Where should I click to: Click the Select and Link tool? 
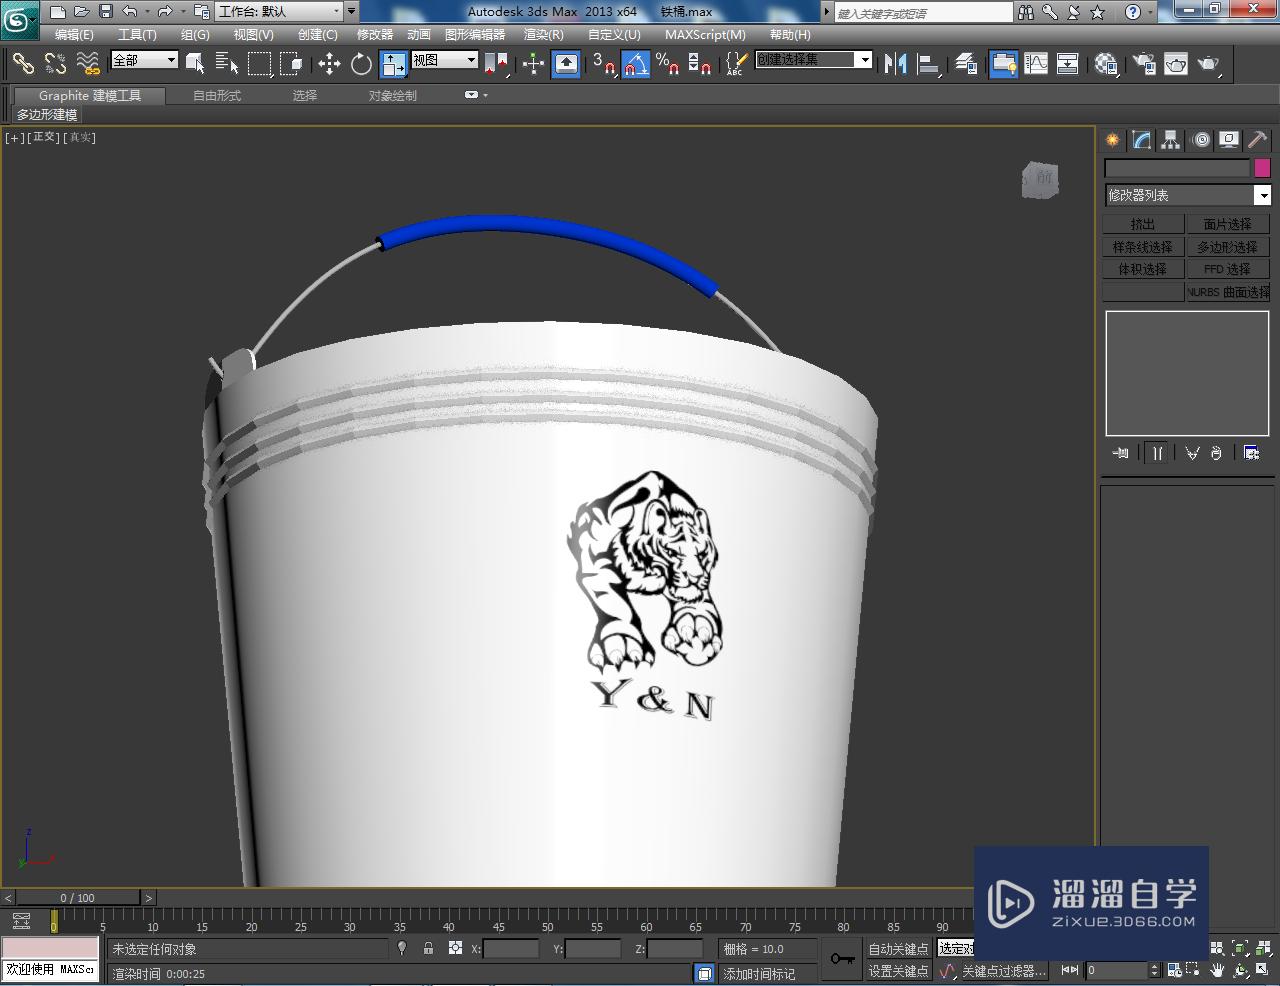pyautogui.click(x=22, y=64)
